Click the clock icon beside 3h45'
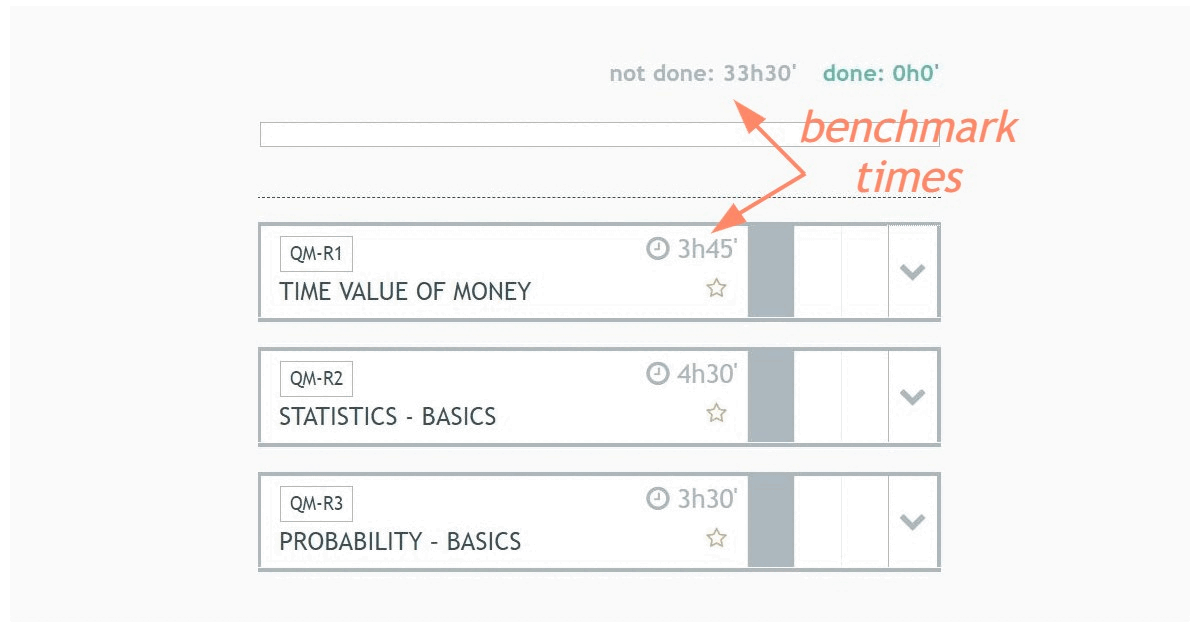The width and height of the screenshot is (1200, 628). pos(657,249)
